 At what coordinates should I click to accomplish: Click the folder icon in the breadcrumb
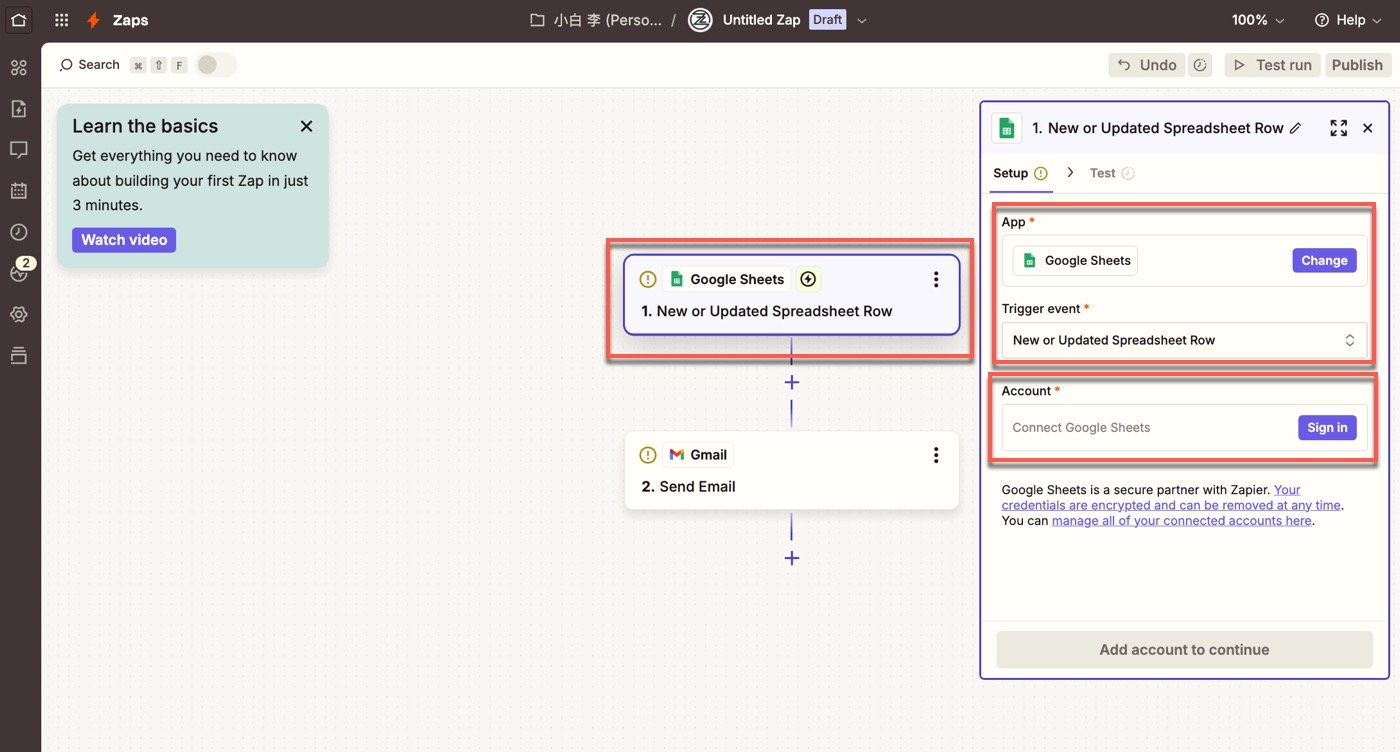(537, 20)
